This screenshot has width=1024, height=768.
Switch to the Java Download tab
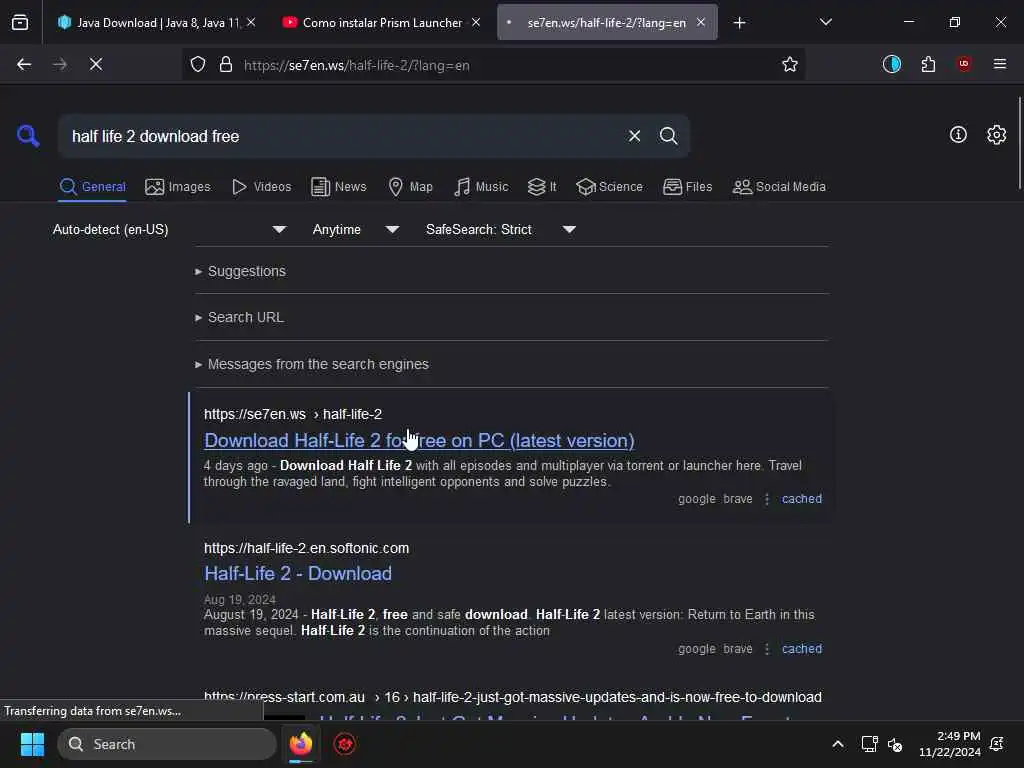pos(148,23)
